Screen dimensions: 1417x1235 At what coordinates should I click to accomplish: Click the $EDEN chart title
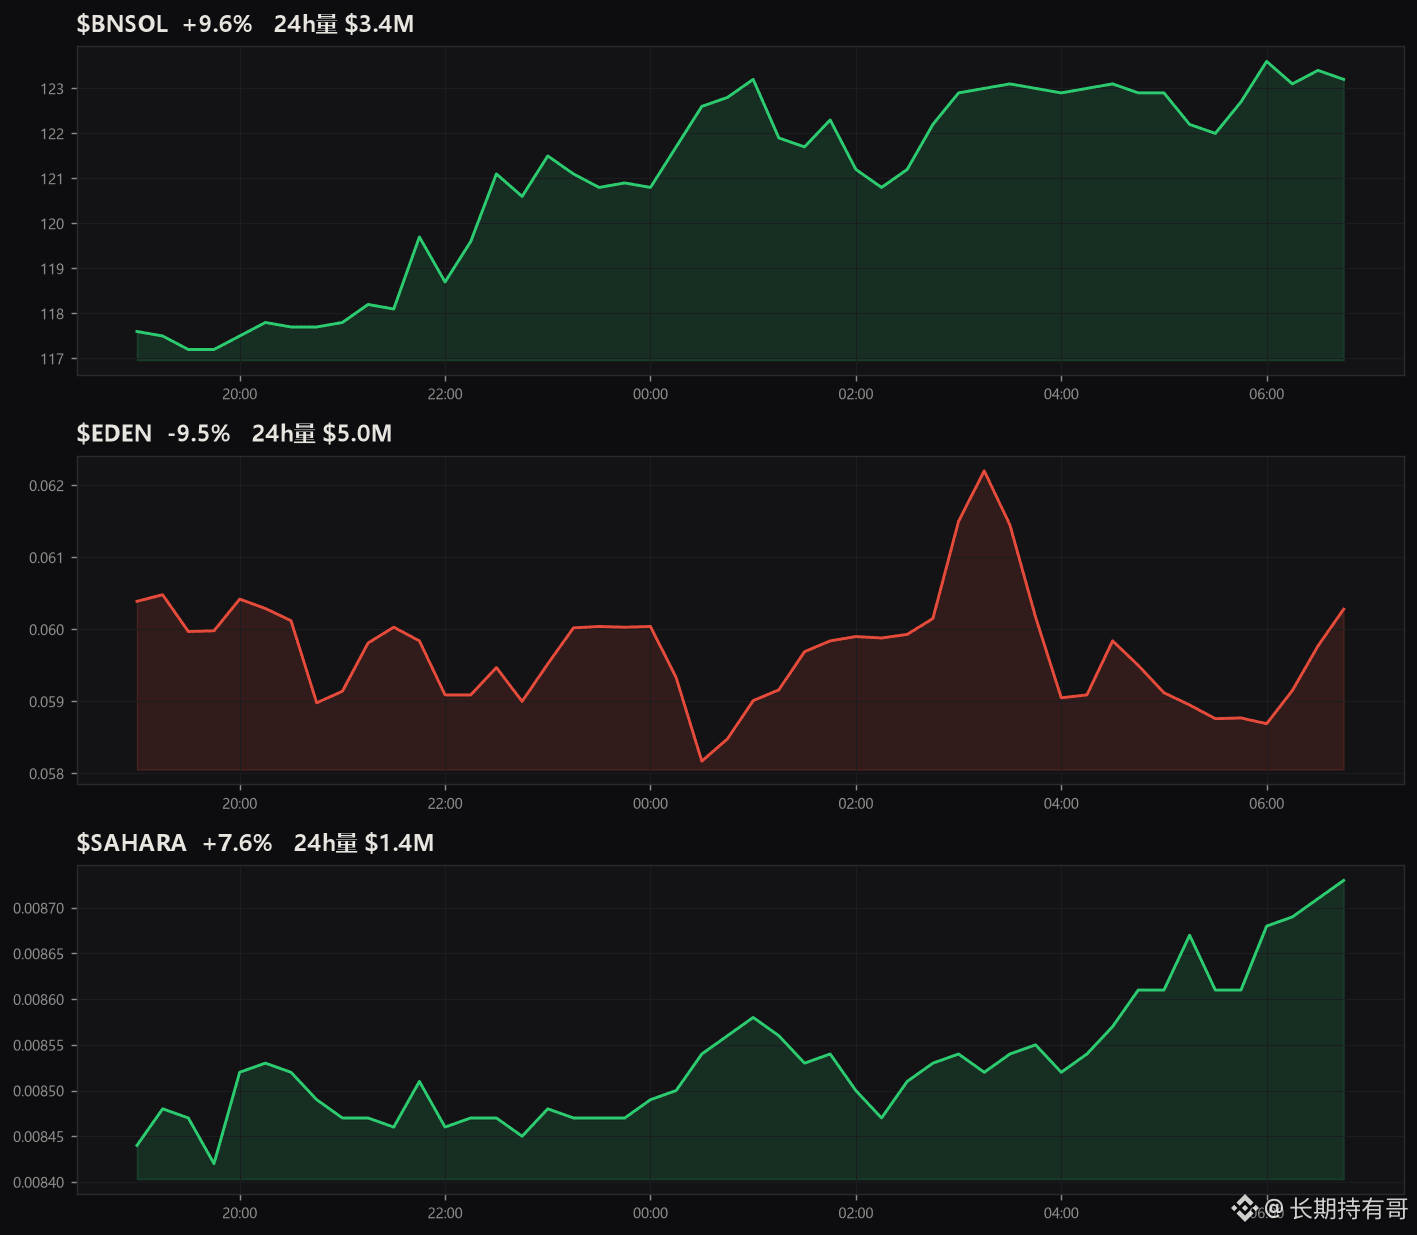pos(114,433)
